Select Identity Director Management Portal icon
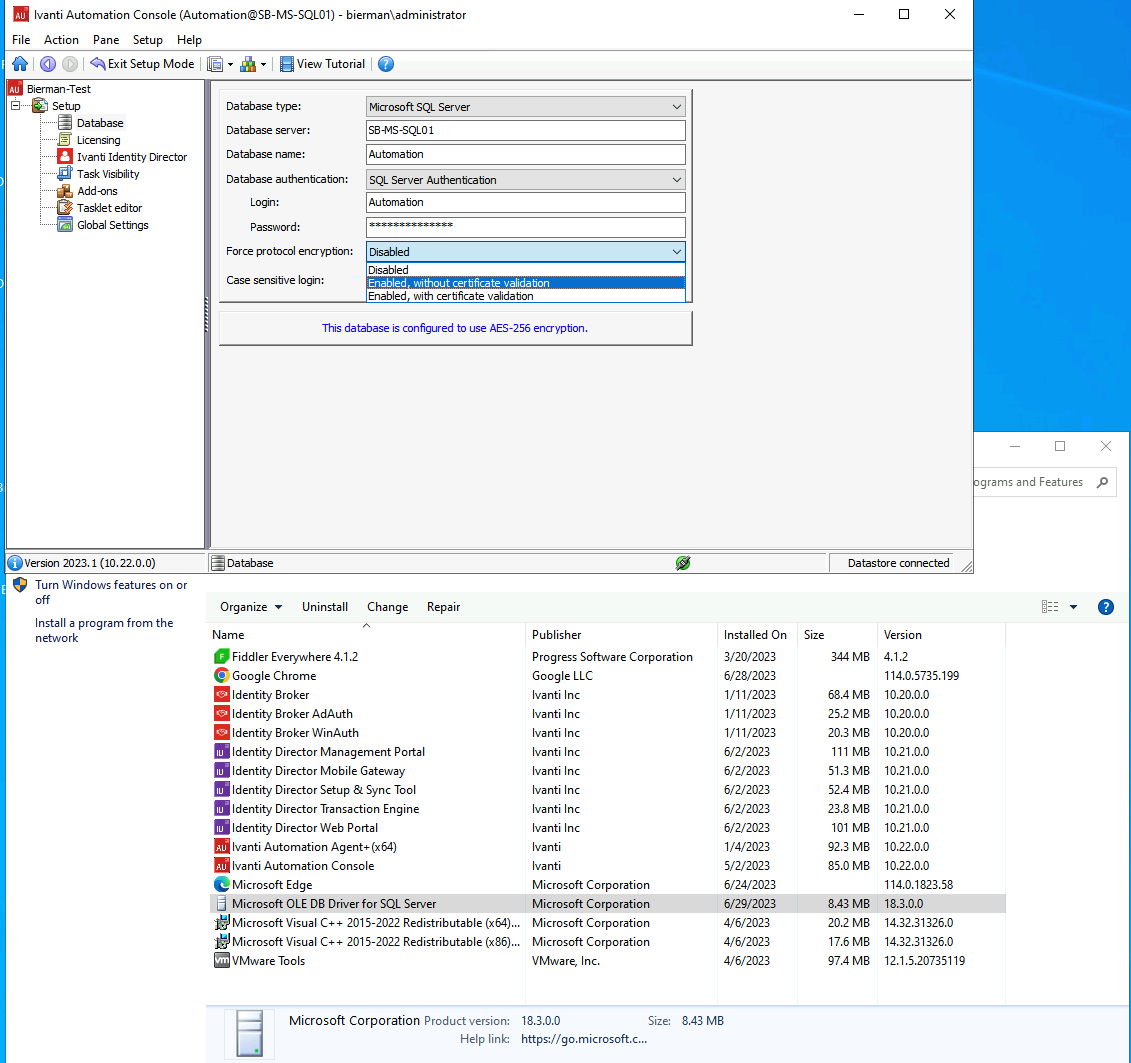 (x=221, y=751)
